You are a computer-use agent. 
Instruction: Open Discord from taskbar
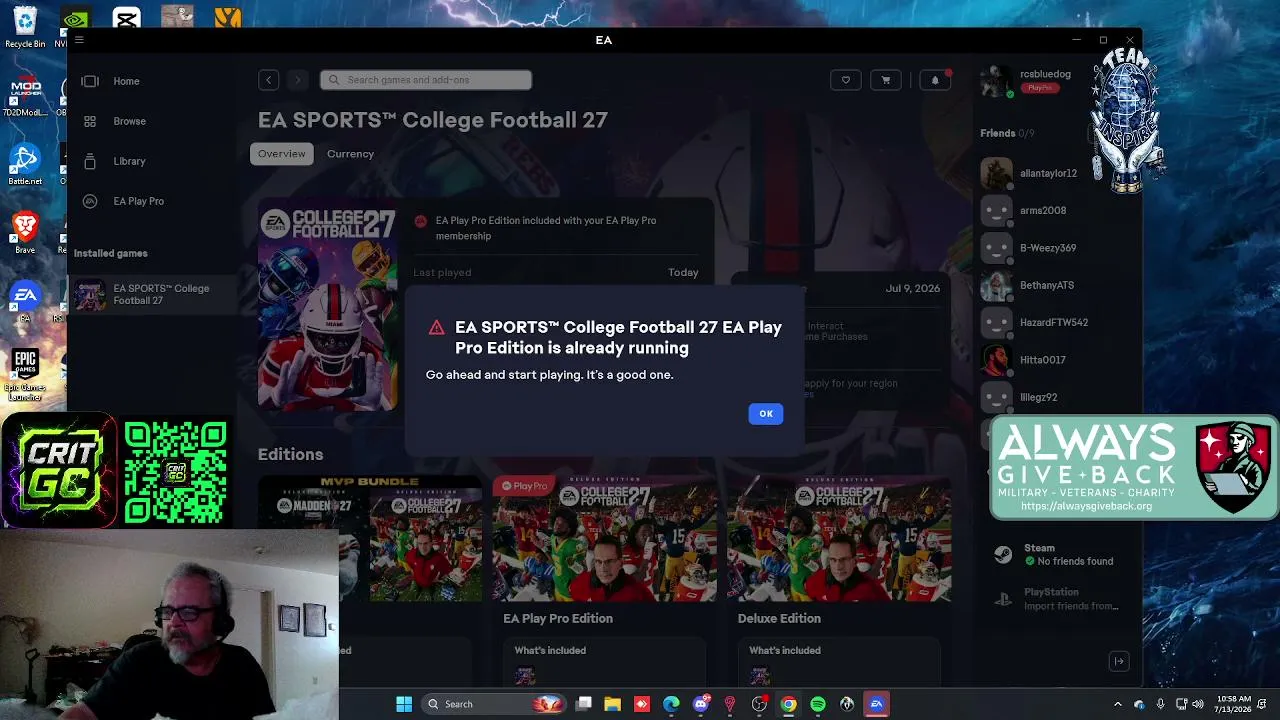[x=701, y=704]
